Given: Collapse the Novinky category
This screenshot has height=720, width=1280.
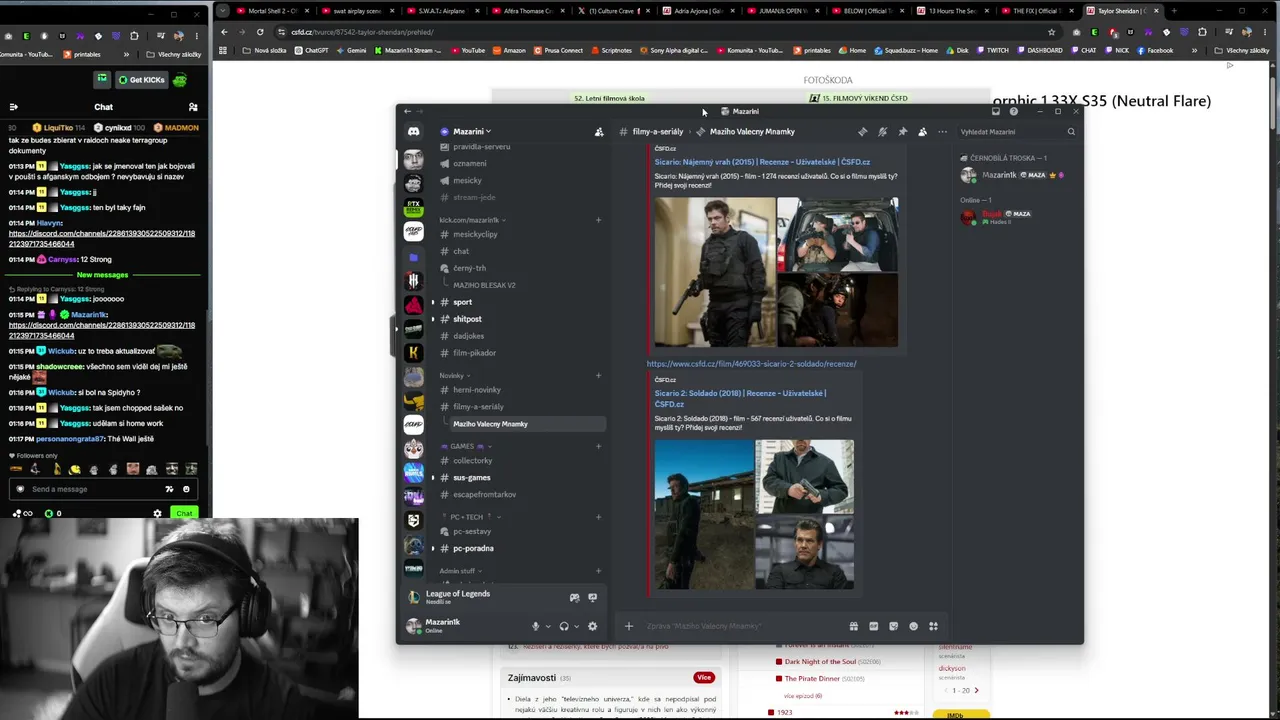Looking at the screenshot, I should [455, 376].
